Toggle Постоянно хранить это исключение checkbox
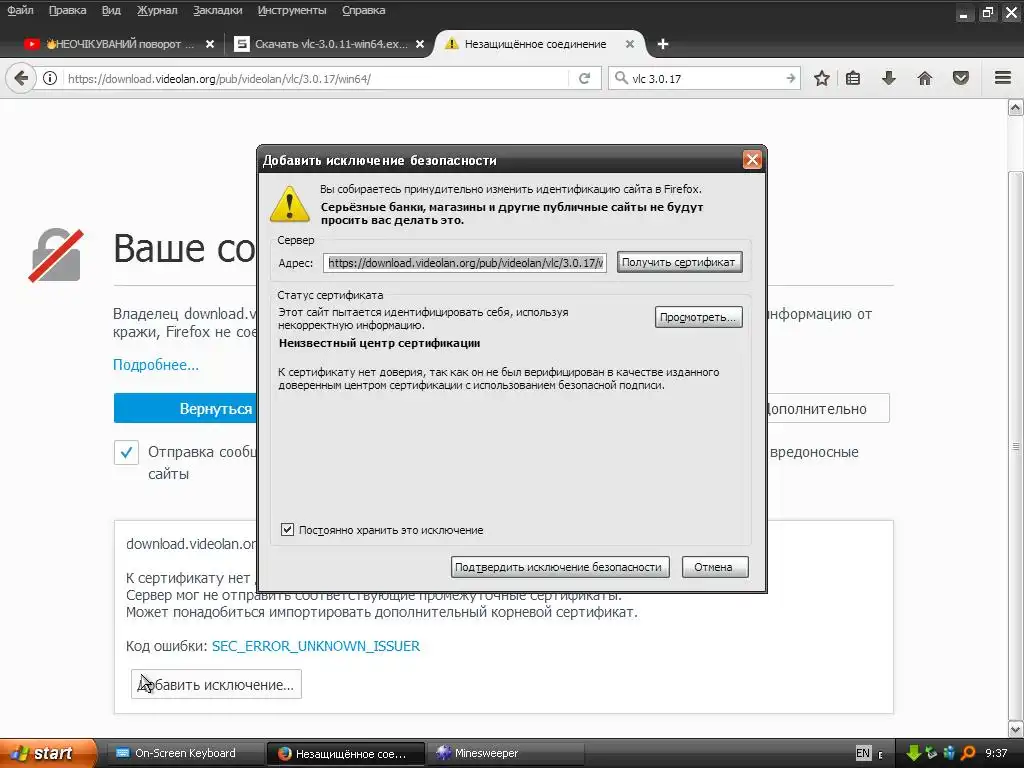Viewport: 1024px width, 768px height. coord(287,530)
